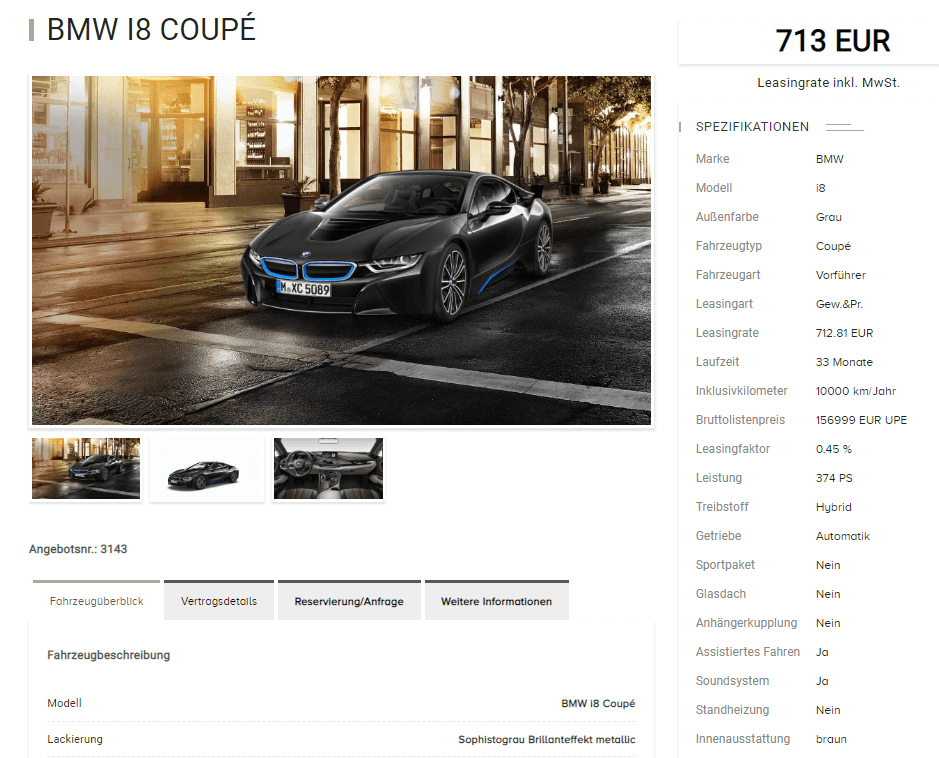
Task: Click the Lackierung row label
Action: point(75,739)
